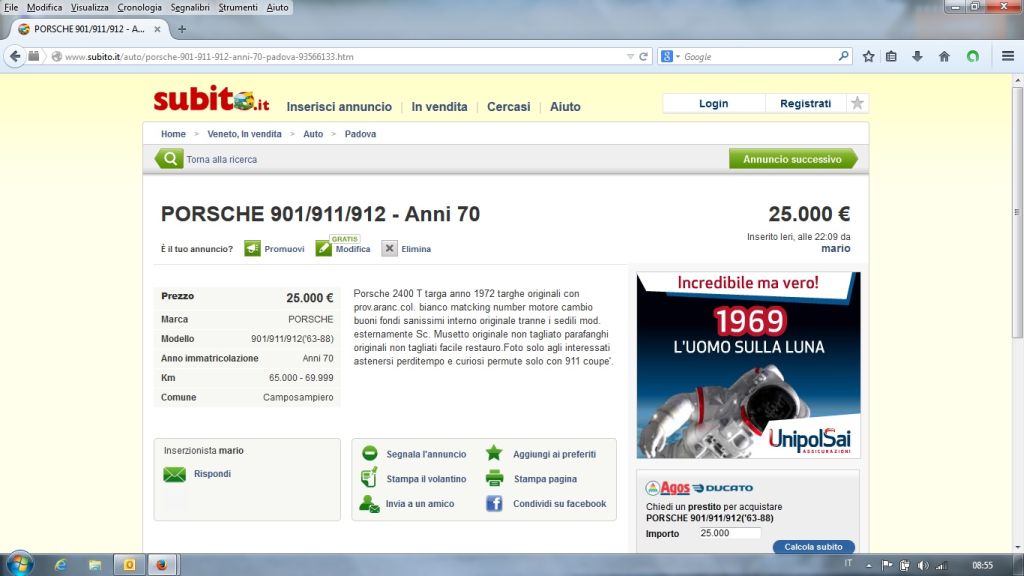This screenshot has width=1024, height=576.
Task: Click the Login button
Action: [713, 103]
